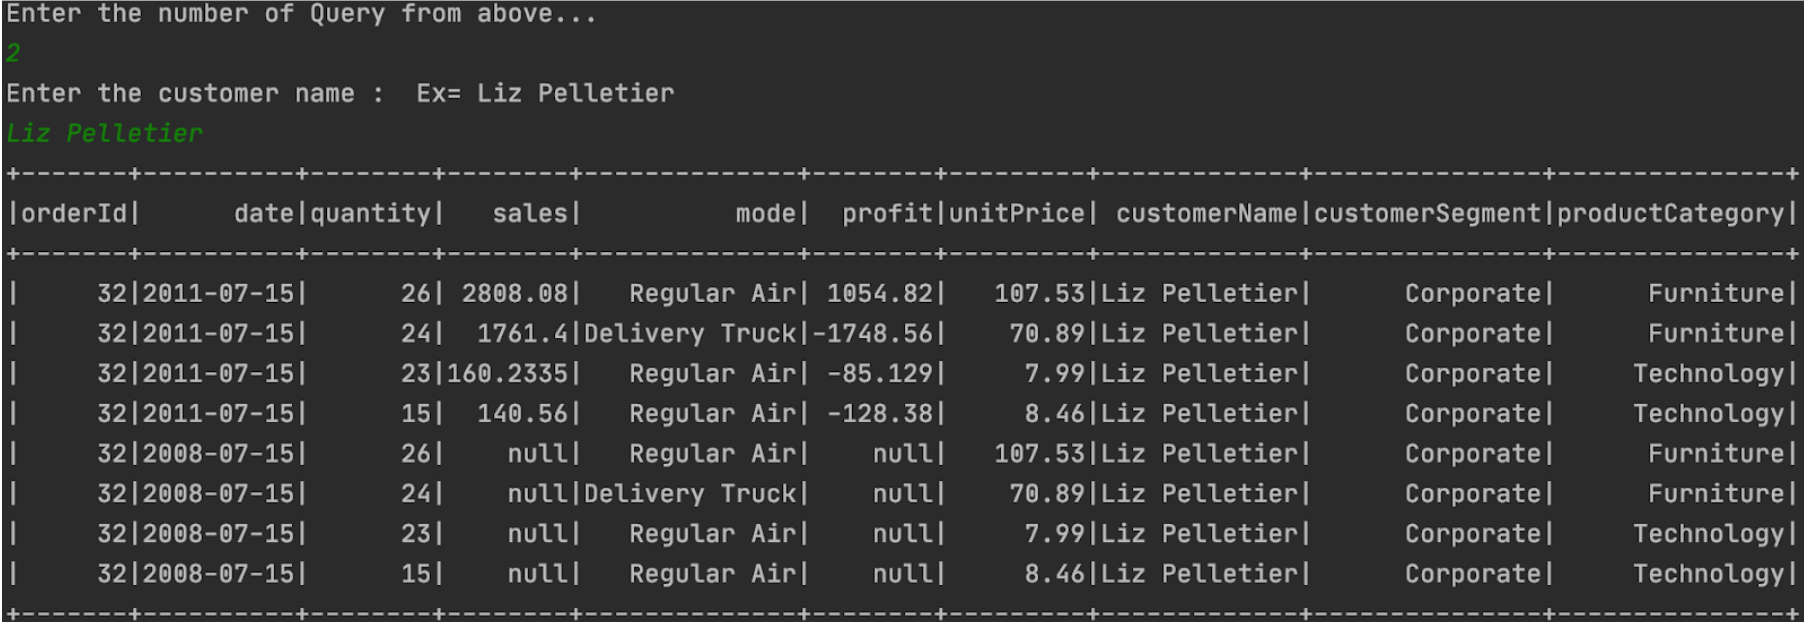Click the green input value 2
Image resolution: width=1804 pixels, height=622 pixels.
click(x=13, y=53)
